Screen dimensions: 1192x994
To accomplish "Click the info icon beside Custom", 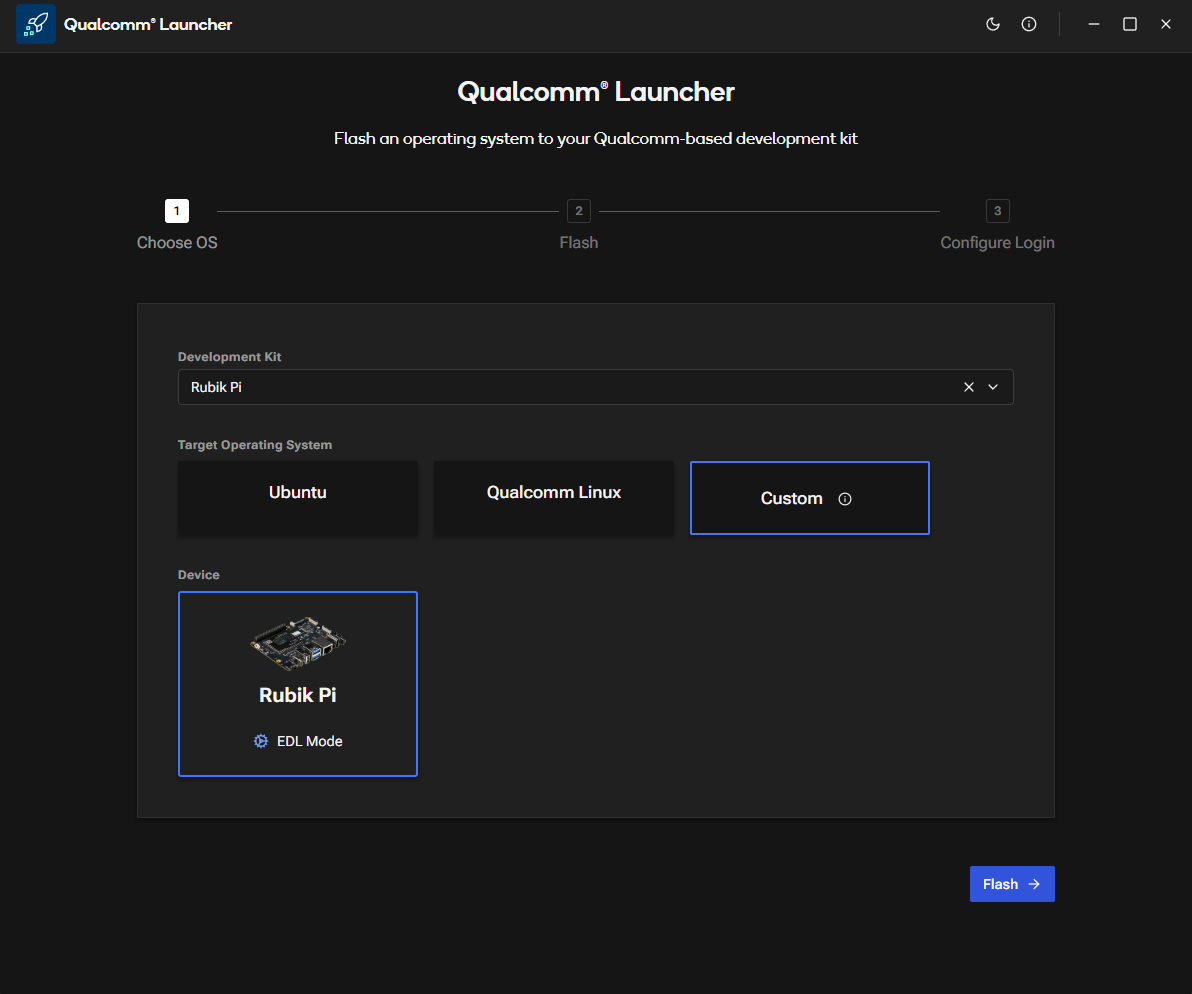I will (x=845, y=499).
